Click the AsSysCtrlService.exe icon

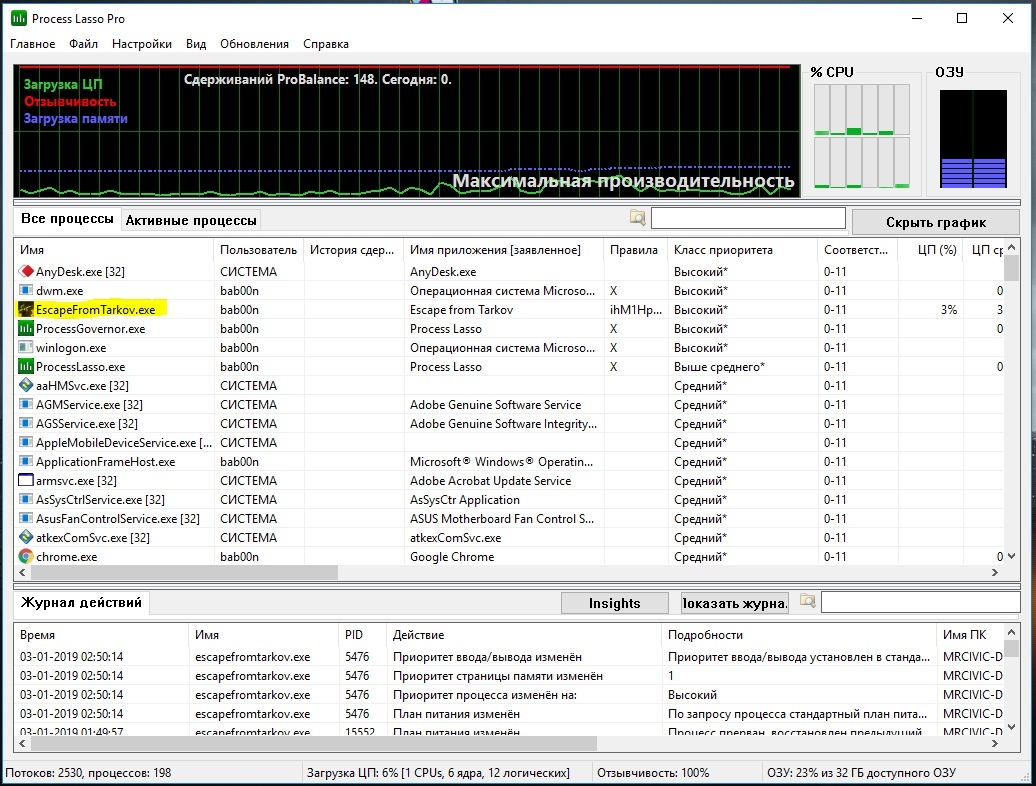click(x=26, y=500)
